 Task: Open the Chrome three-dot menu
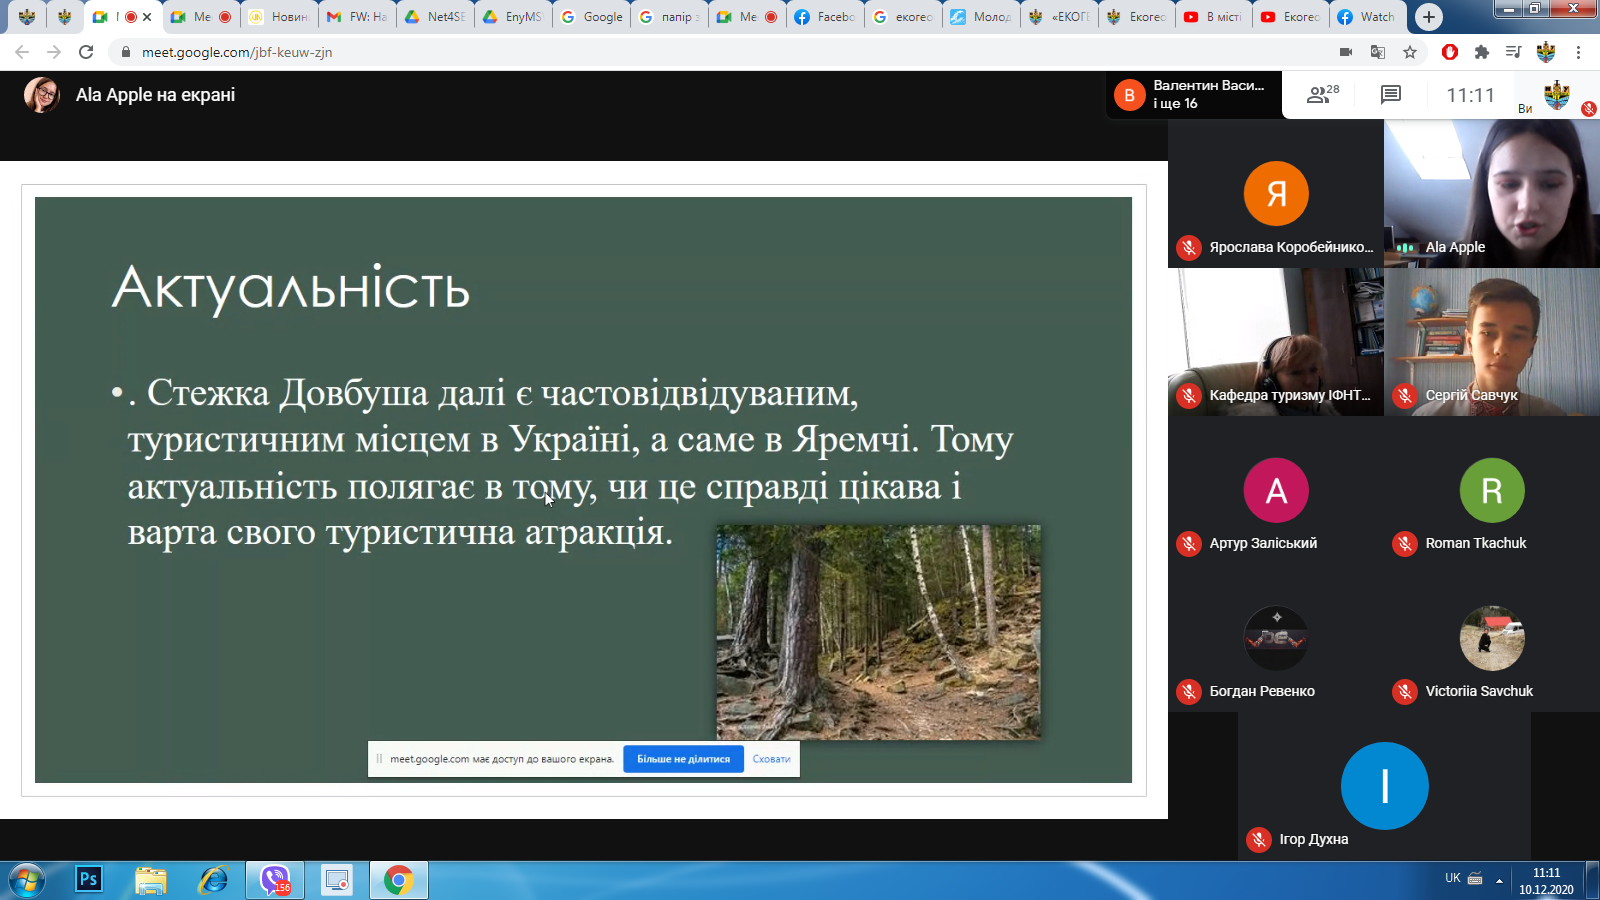pyautogui.click(x=1578, y=52)
